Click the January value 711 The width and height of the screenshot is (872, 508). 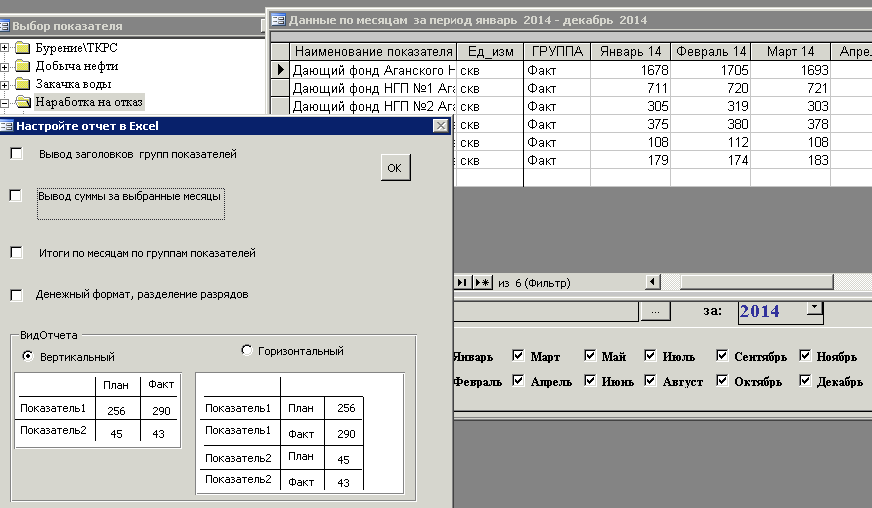click(x=631, y=88)
